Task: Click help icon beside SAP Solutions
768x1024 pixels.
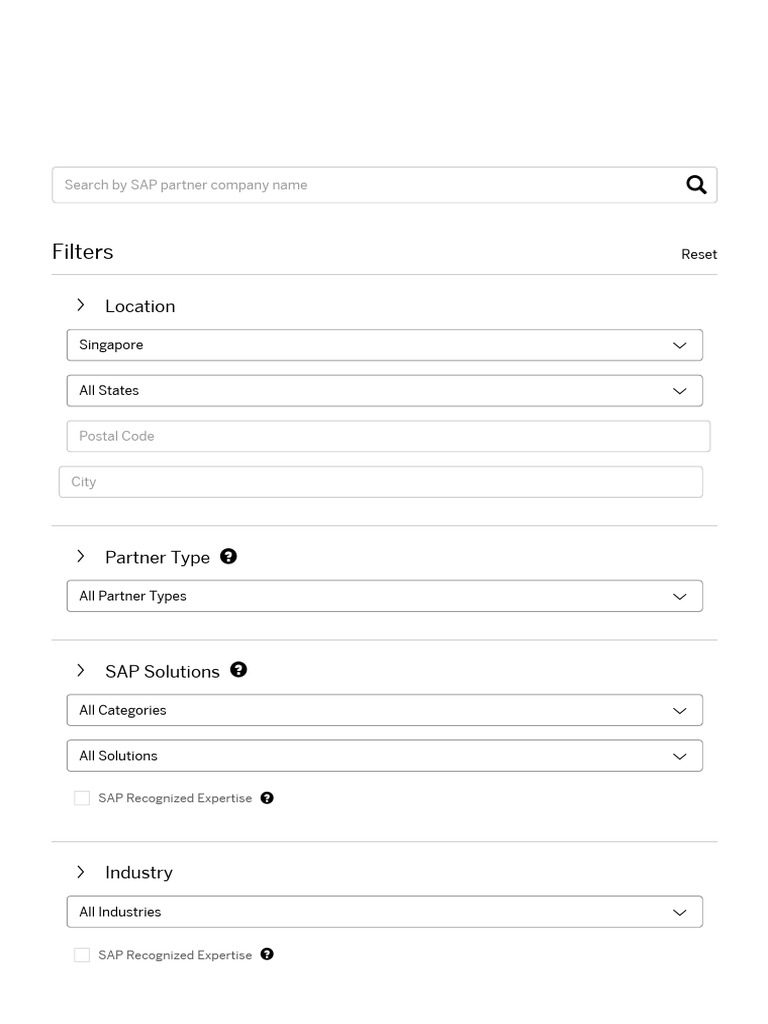Action: pos(238,670)
